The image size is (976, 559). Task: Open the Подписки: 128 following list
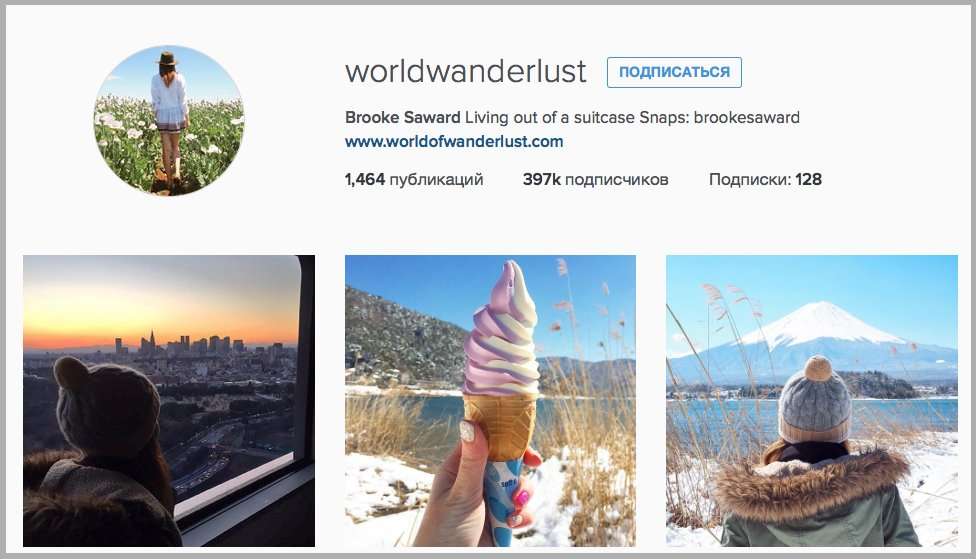point(765,180)
